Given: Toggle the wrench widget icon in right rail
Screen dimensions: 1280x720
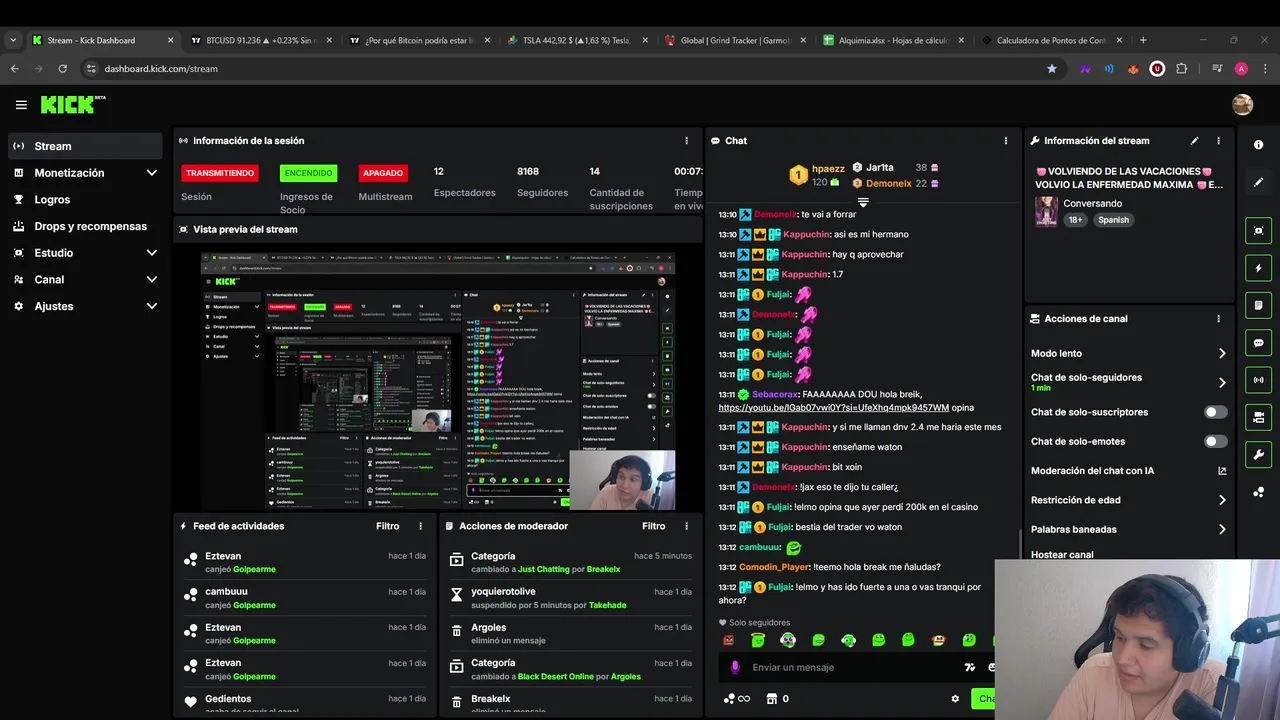Looking at the screenshot, I should click(x=1258, y=455).
